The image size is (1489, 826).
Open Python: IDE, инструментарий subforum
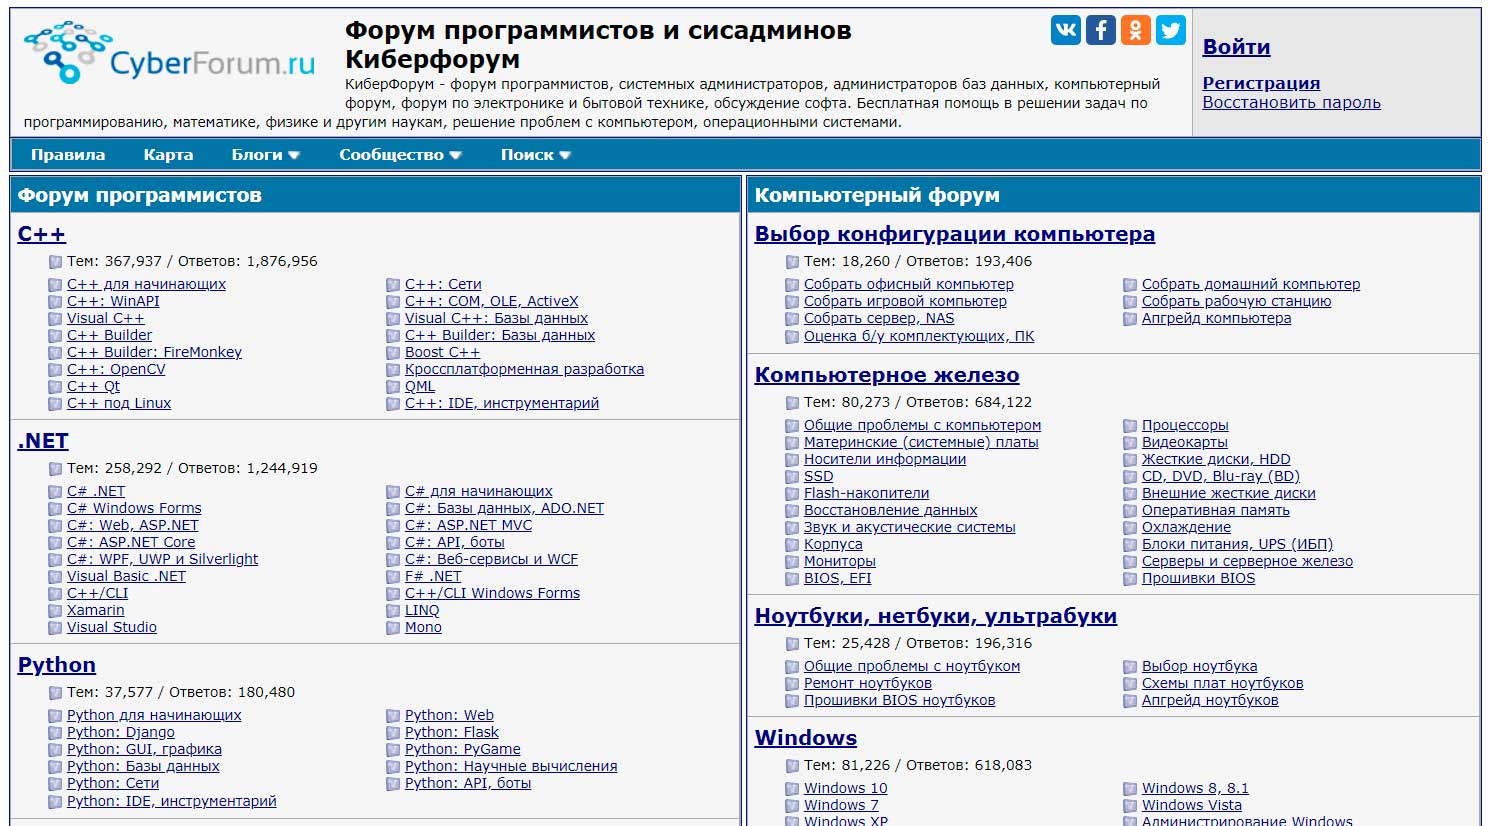[172, 801]
